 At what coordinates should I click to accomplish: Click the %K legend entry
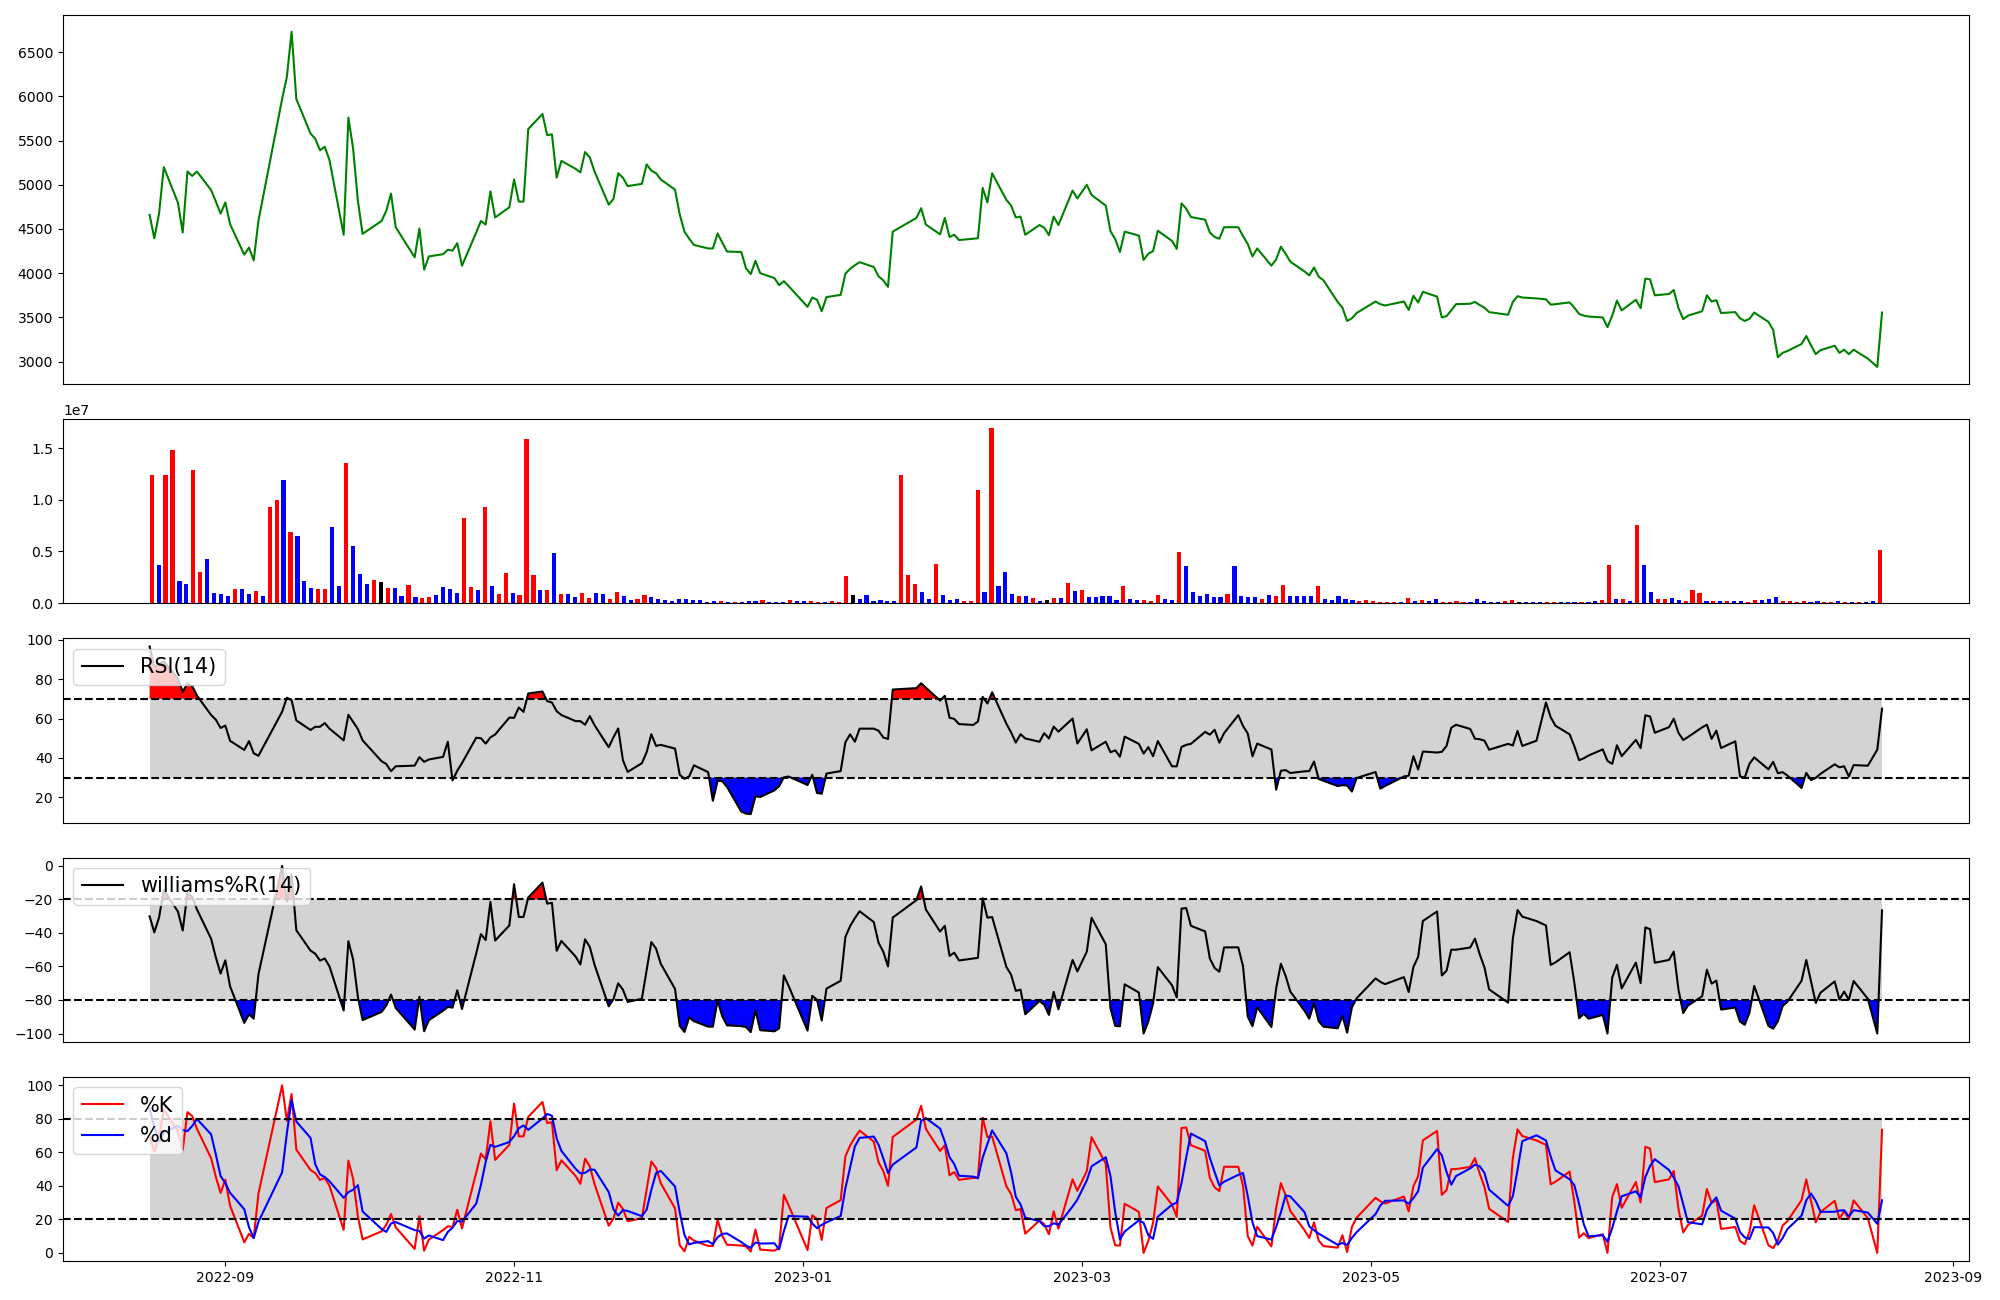(156, 1104)
